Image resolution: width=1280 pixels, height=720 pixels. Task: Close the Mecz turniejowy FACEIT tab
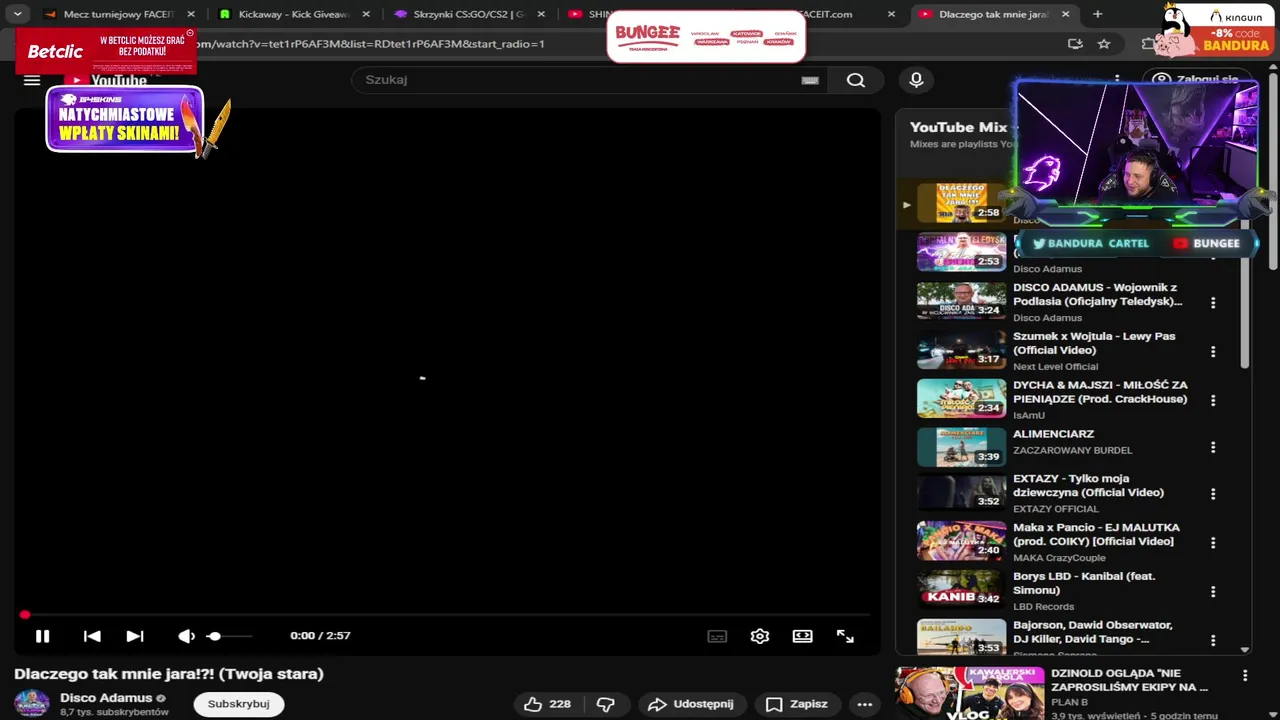(x=191, y=15)
